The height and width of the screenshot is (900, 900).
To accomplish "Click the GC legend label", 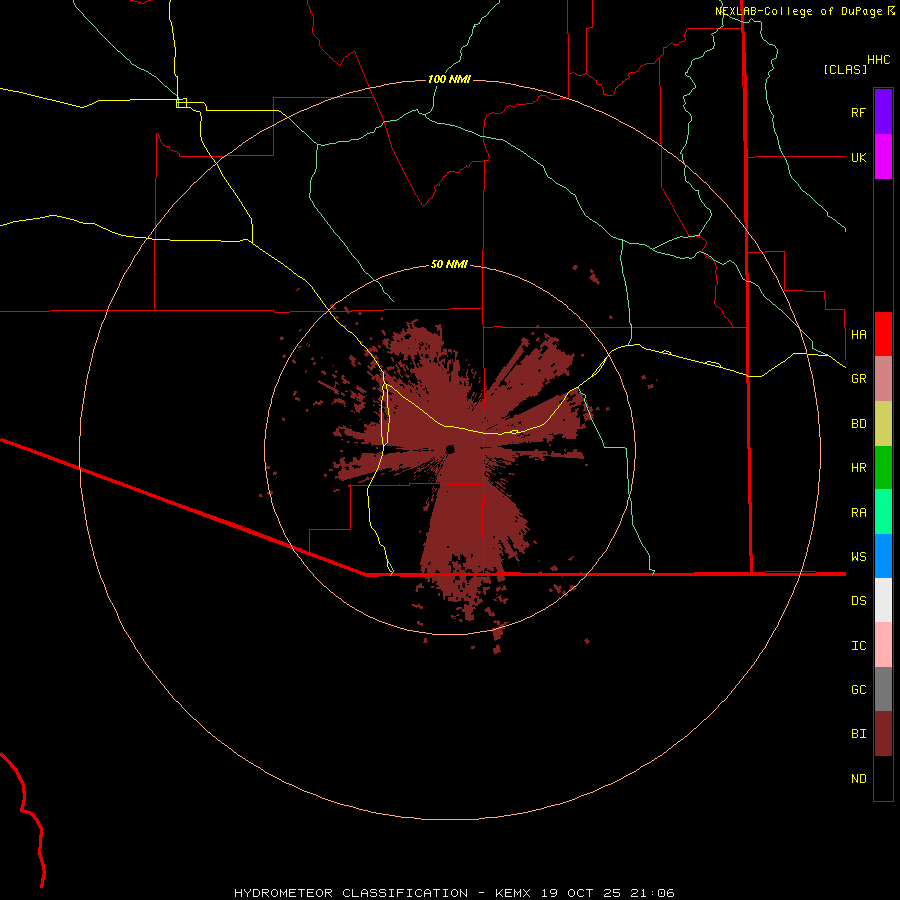I will tap(858, 690).
